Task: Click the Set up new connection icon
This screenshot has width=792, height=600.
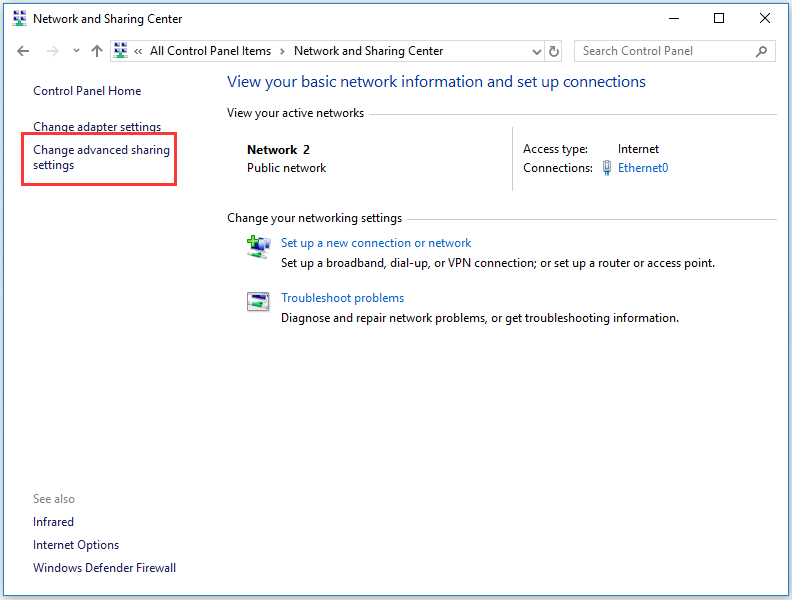Action: point(258,246)
